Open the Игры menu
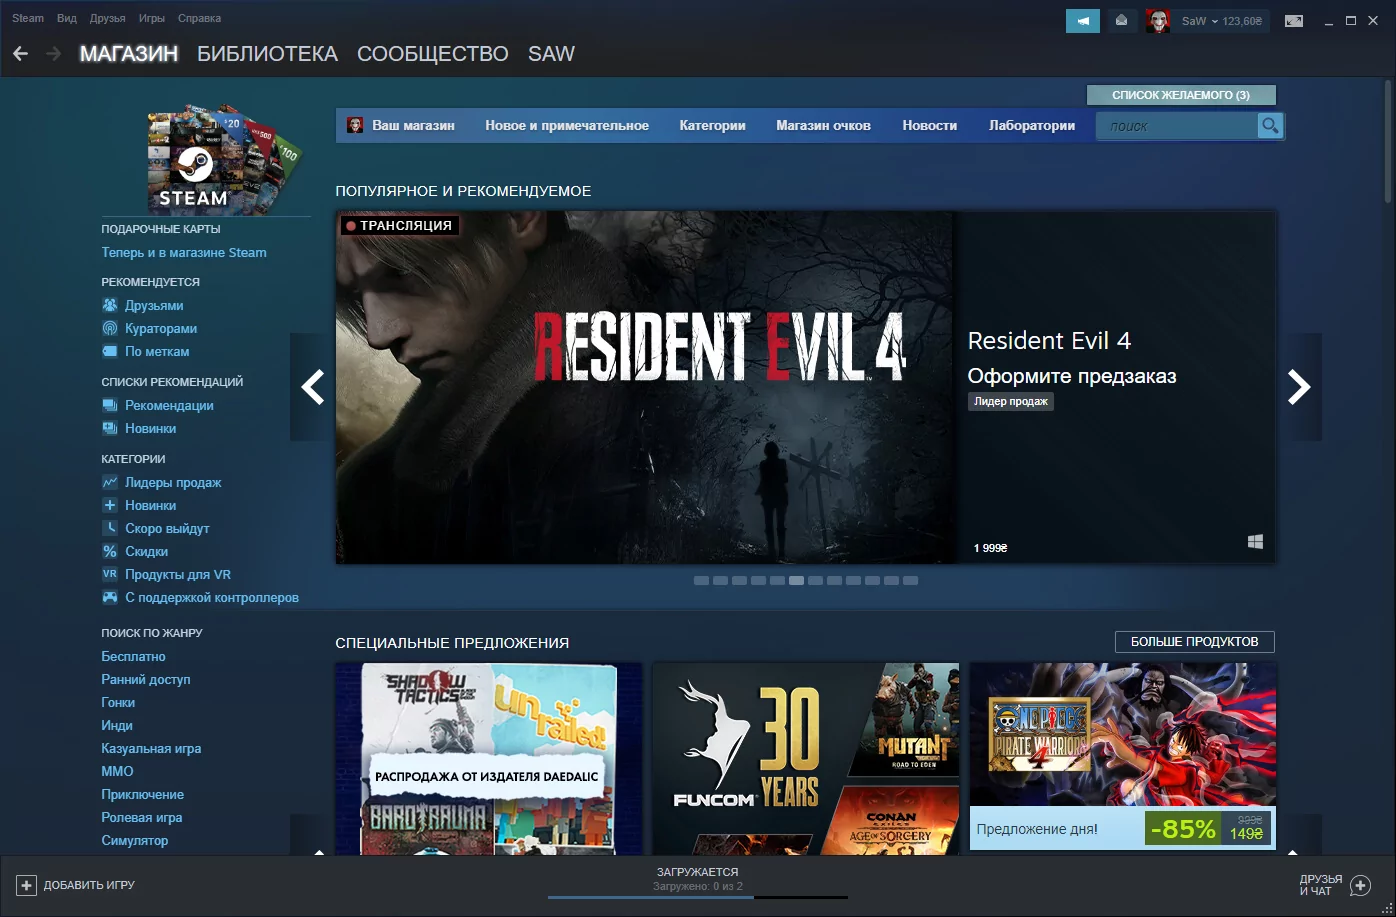 click(152, 18)
